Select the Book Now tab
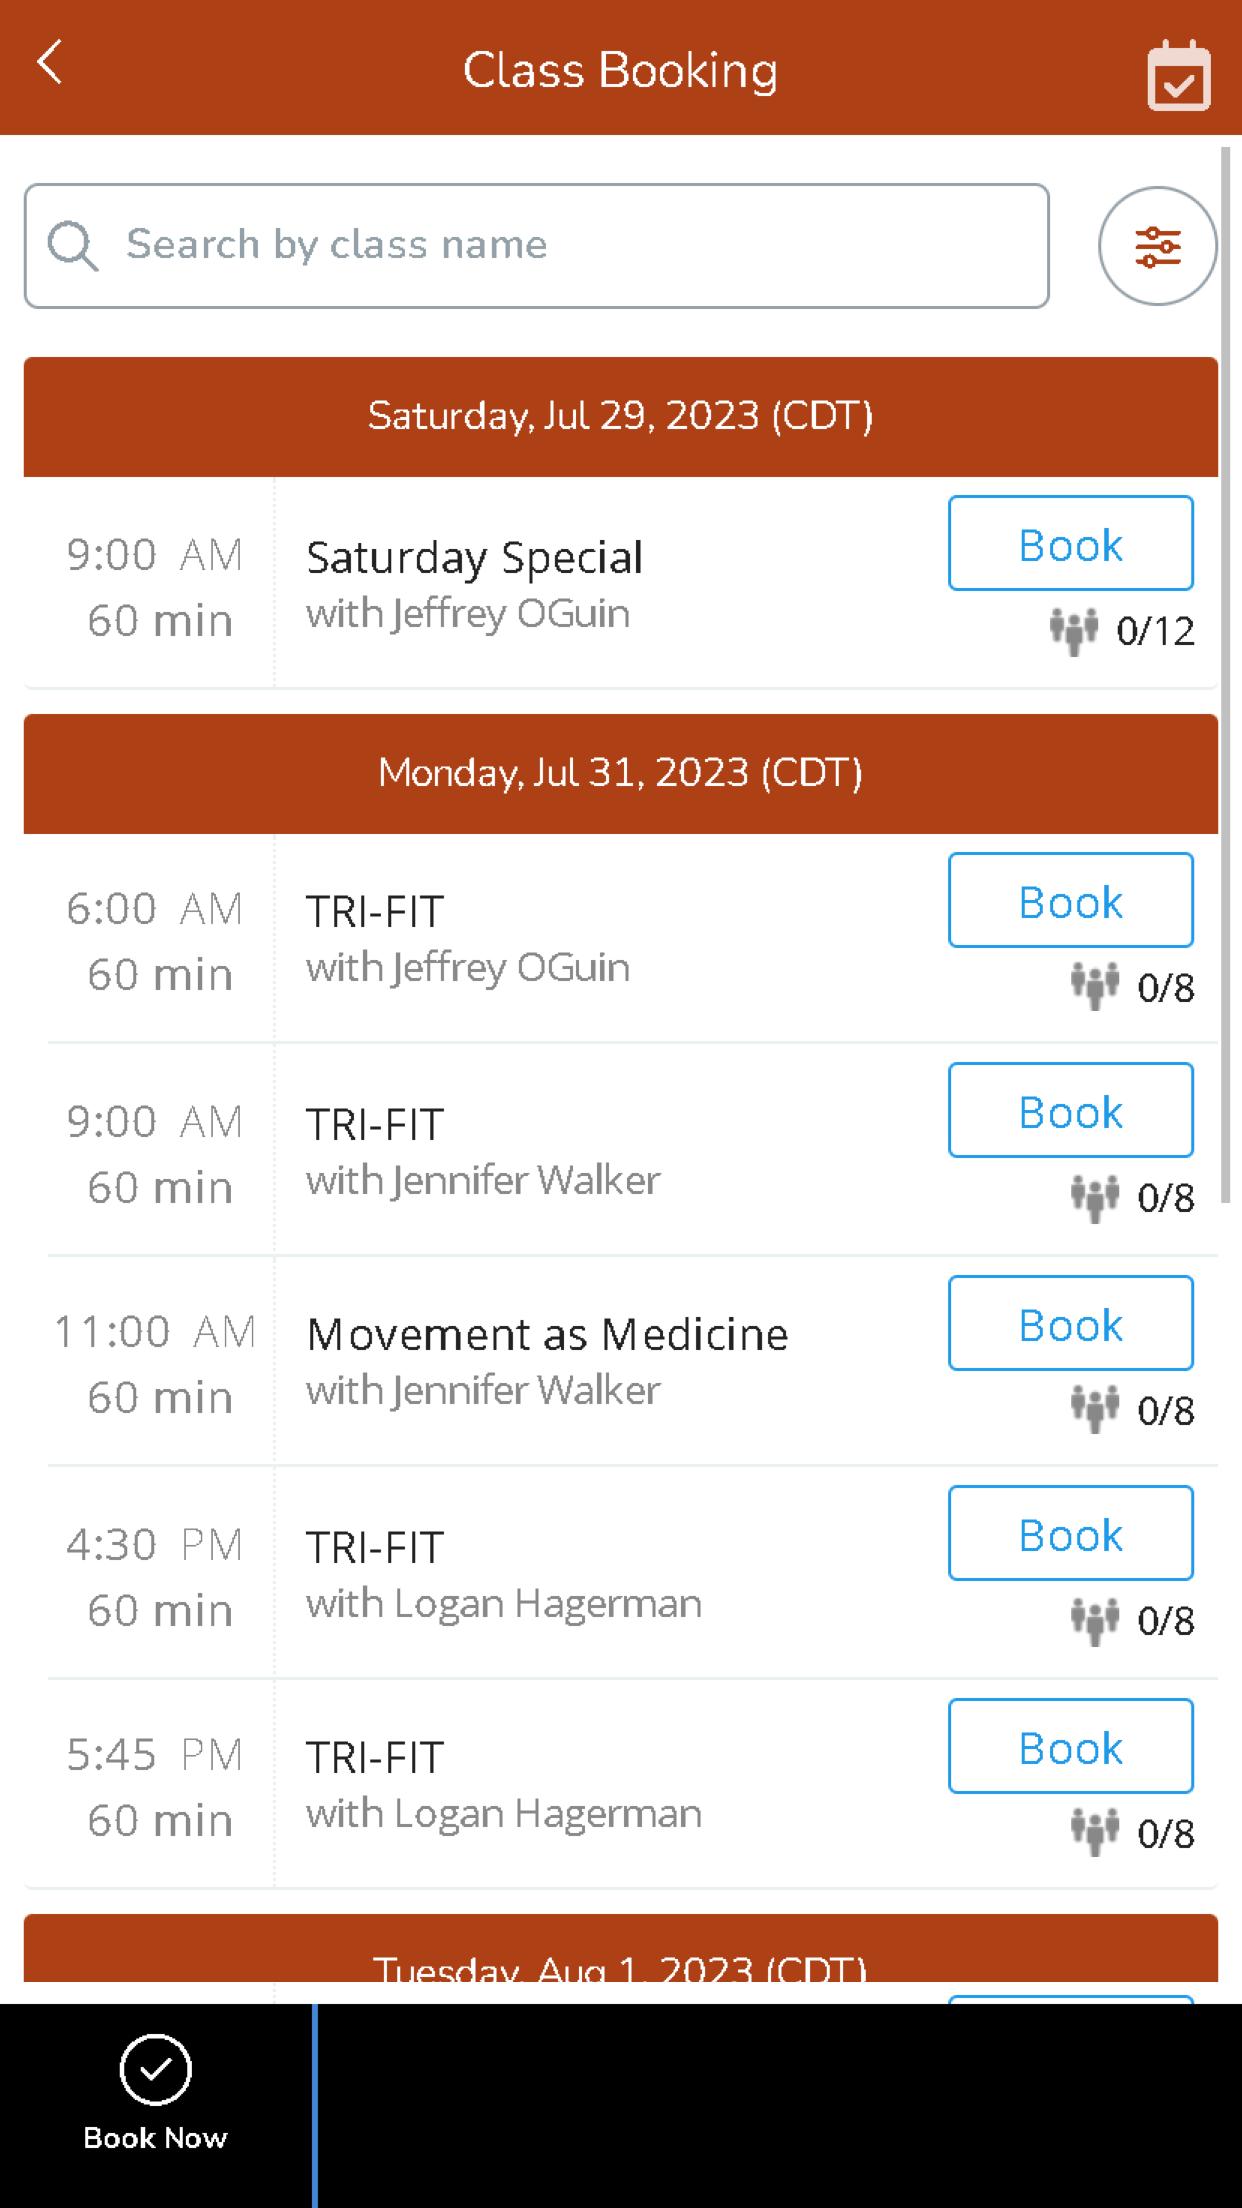Viewport: 1242px width, 2208px height. [x=156, y=2105]
